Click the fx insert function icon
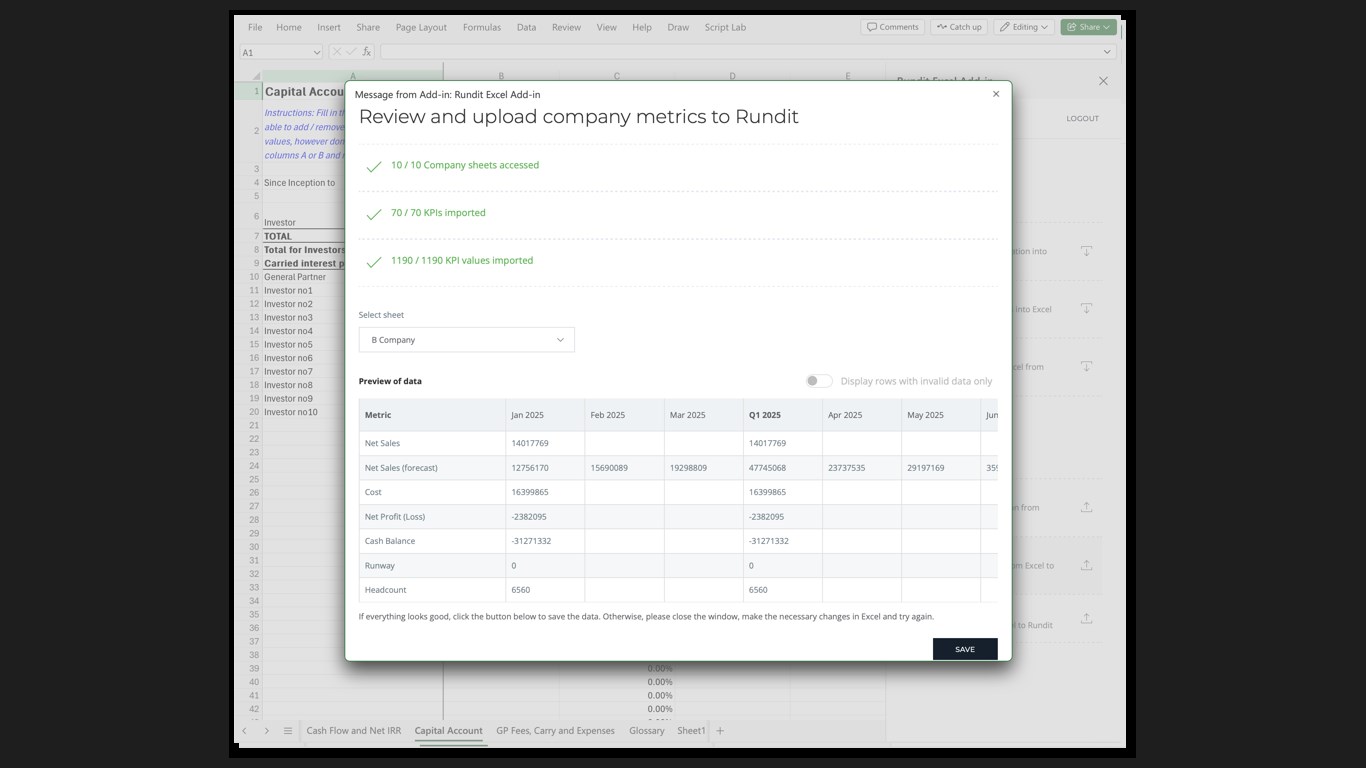This screenshot has height=768, width=1366. click(x=367, y=52)
